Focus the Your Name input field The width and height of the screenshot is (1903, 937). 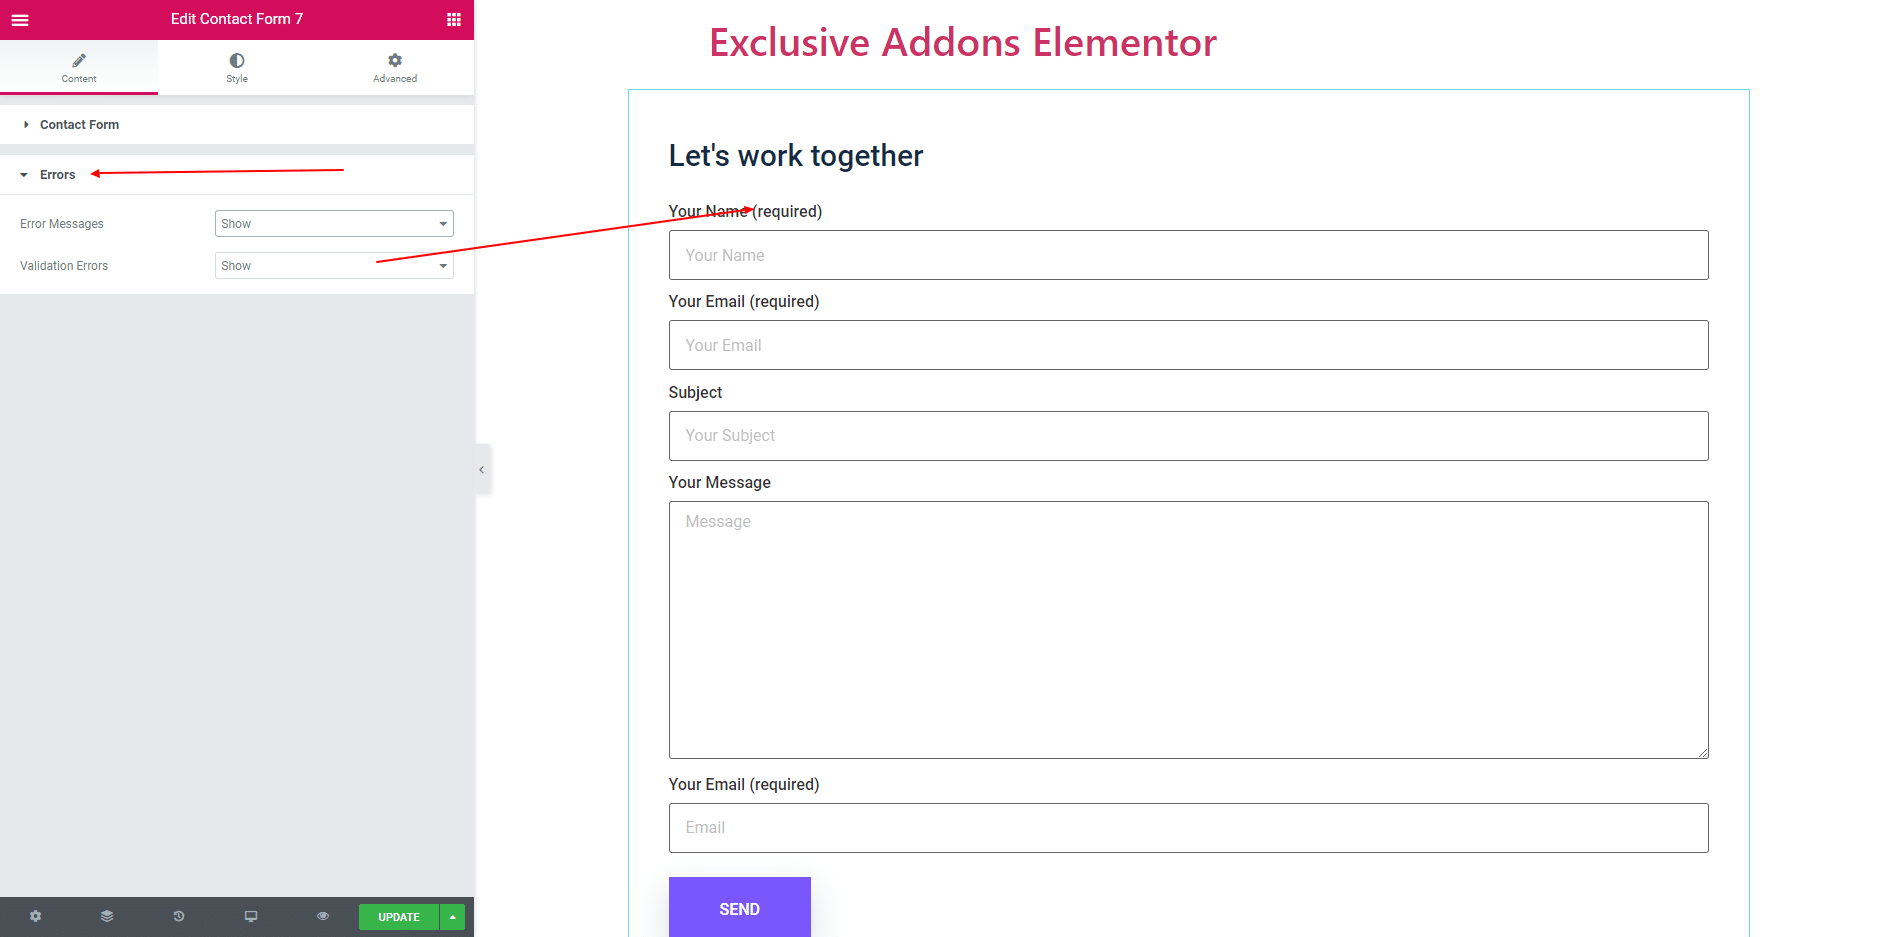[x=1188, y=255]
